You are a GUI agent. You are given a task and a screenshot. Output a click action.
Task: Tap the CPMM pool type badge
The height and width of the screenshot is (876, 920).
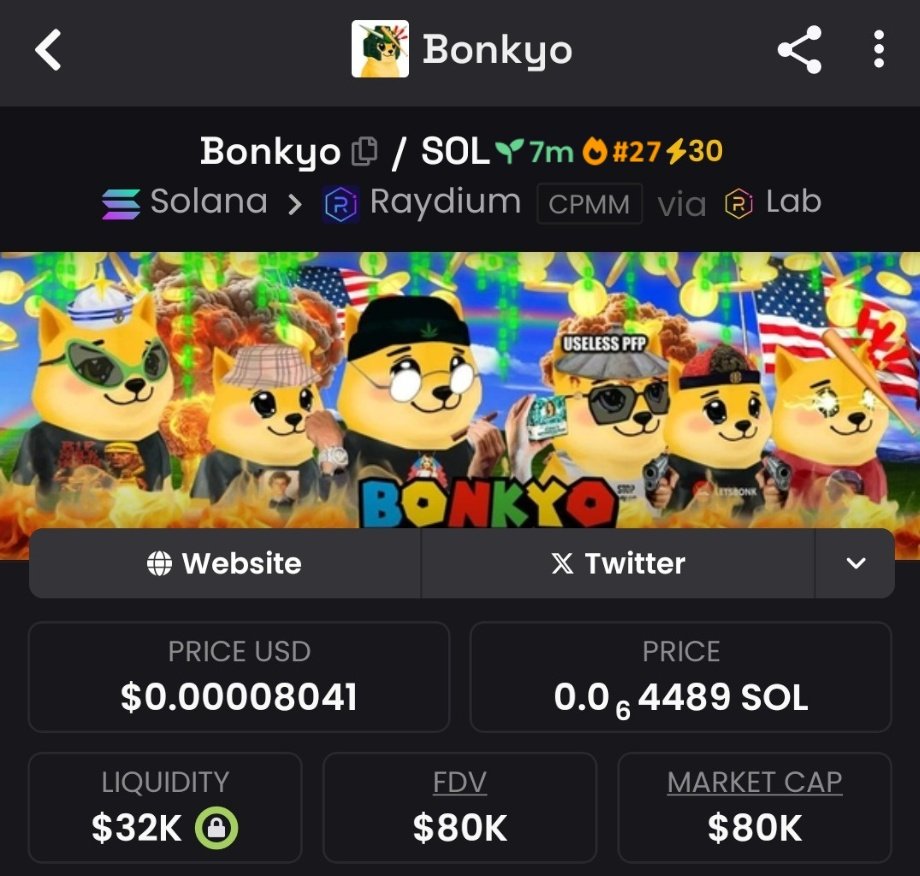click(589, 204)
